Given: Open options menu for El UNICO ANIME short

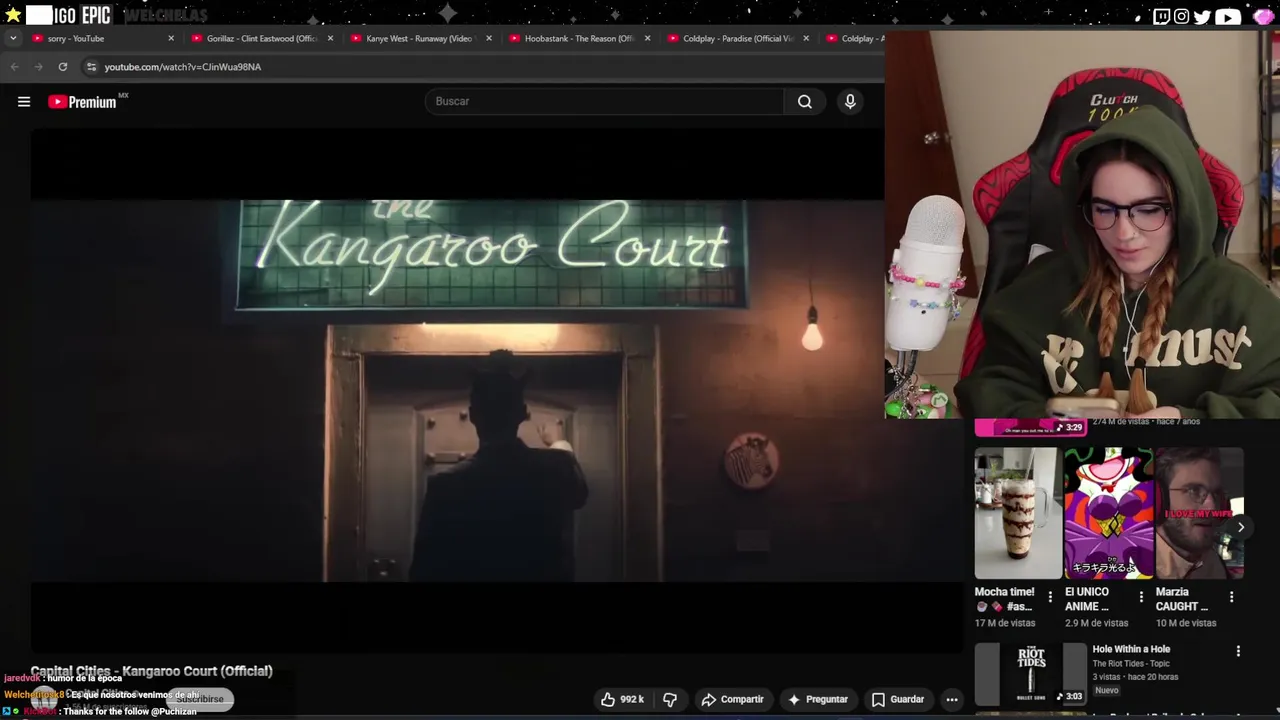Looking at the screenshot, I should click(x=1141, y=597).
